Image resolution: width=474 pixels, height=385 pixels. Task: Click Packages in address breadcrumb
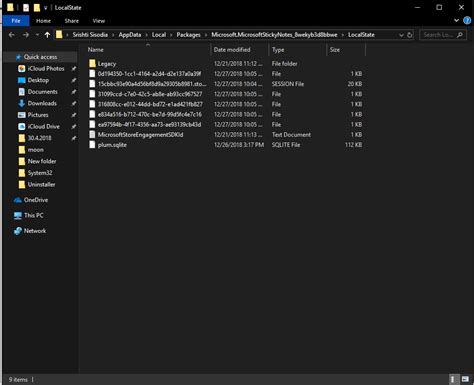tap(188, 35)
